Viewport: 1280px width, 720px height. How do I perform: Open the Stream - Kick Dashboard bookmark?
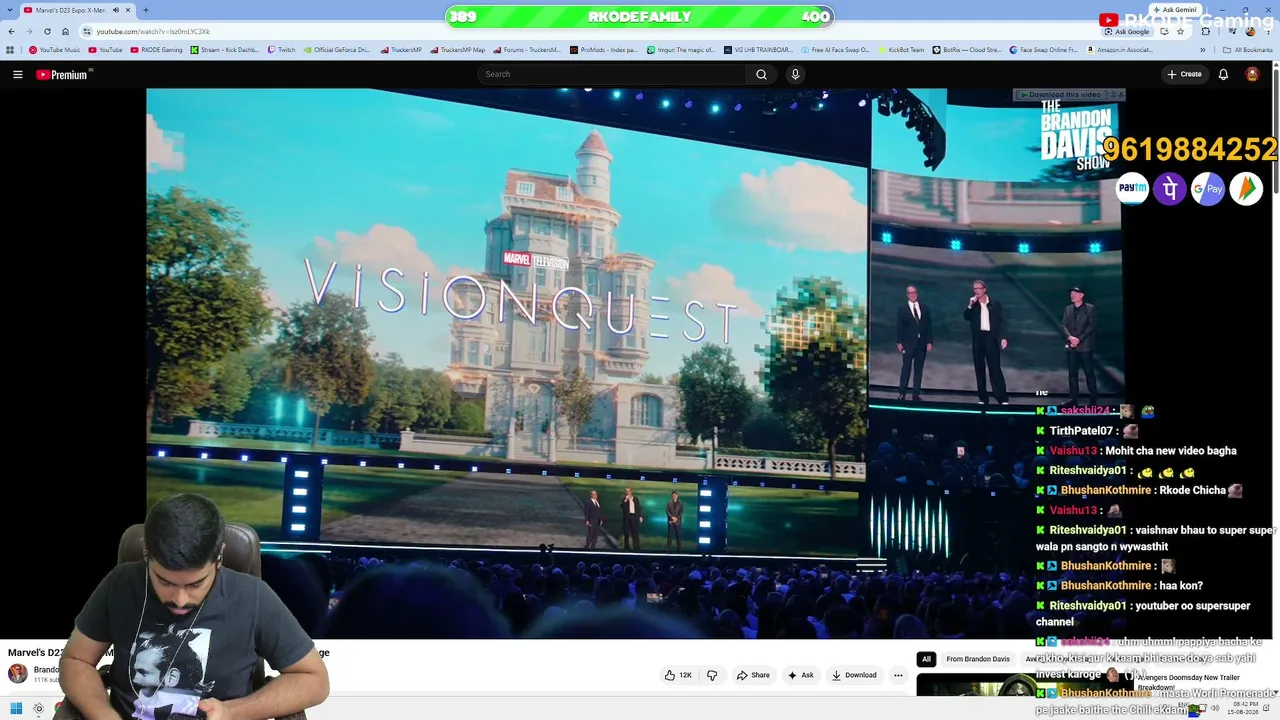tap(225, 50)
